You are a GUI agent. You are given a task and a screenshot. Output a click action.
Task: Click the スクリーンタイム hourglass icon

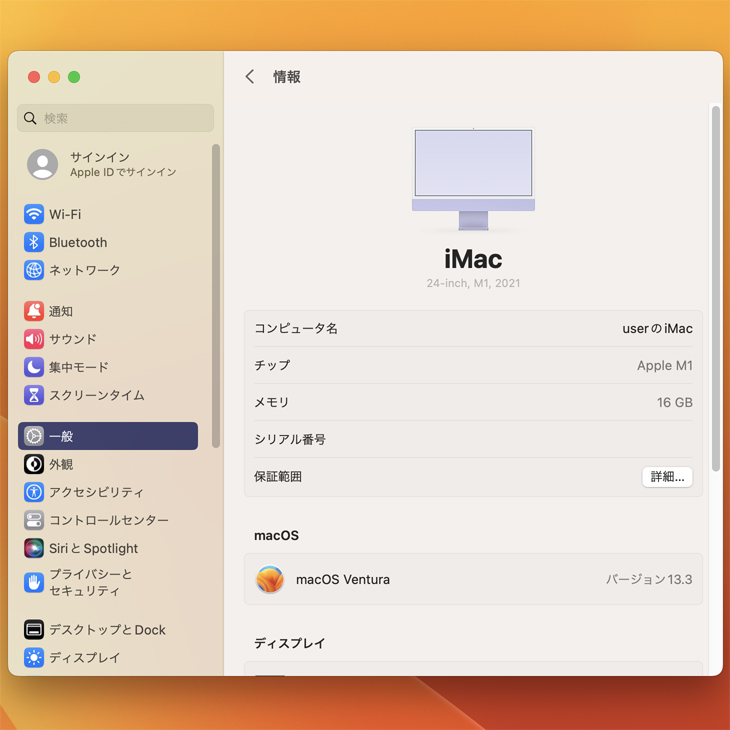click(x=34, y=395)
